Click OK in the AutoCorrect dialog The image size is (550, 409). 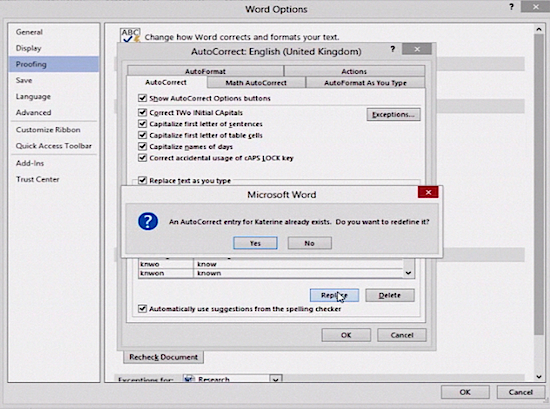(x=346, y=335)
